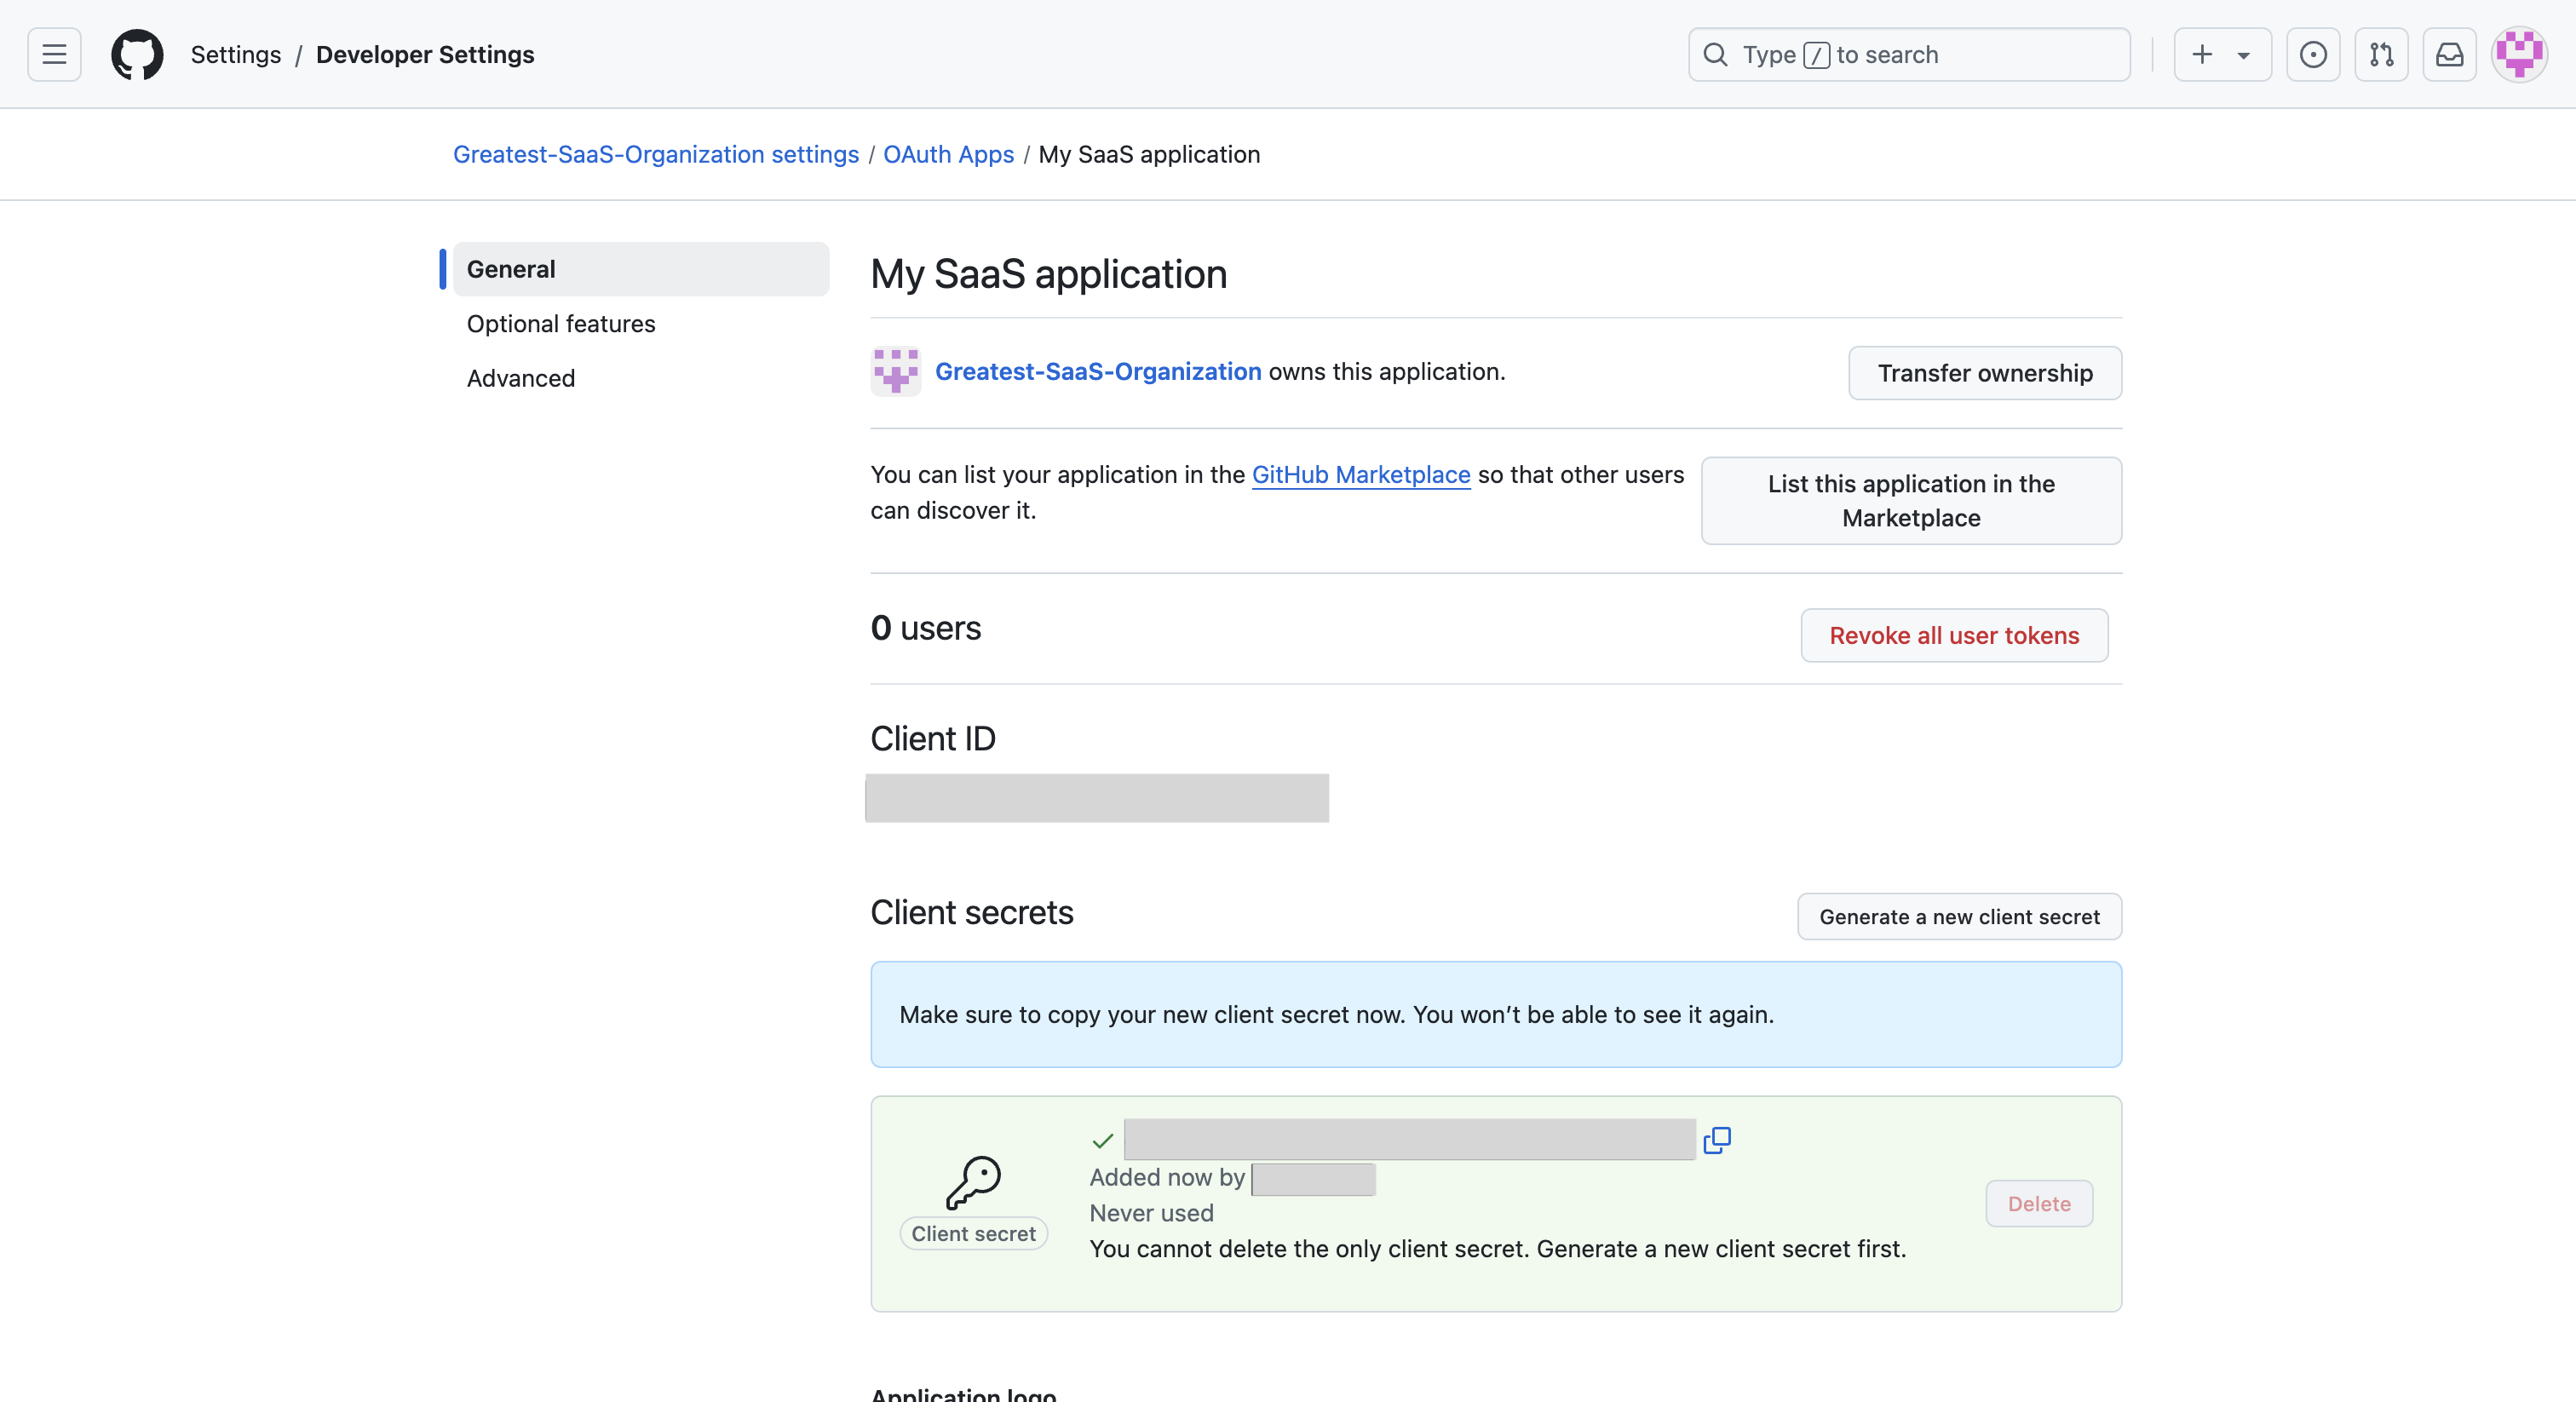This screenshot has width=2576, height=1402.
Task: Open the hamburger navigation menu
Action: [x=54, y=54]
